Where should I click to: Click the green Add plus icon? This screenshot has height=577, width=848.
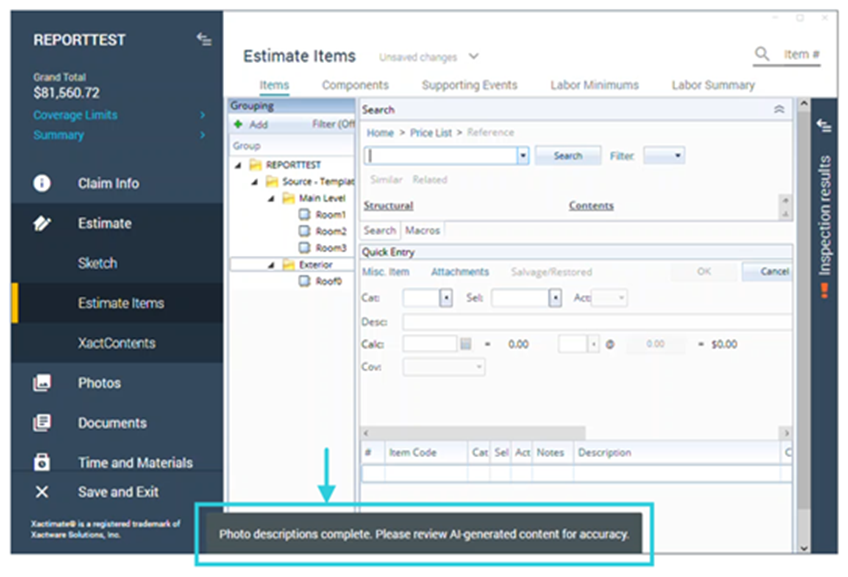[238, 124]
